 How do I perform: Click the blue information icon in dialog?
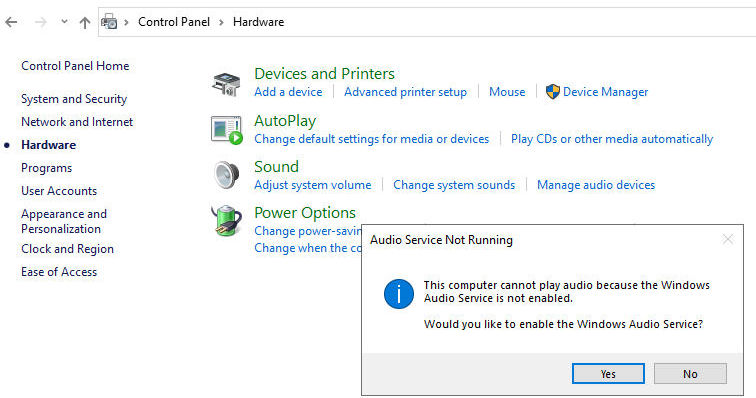point(398,294)
